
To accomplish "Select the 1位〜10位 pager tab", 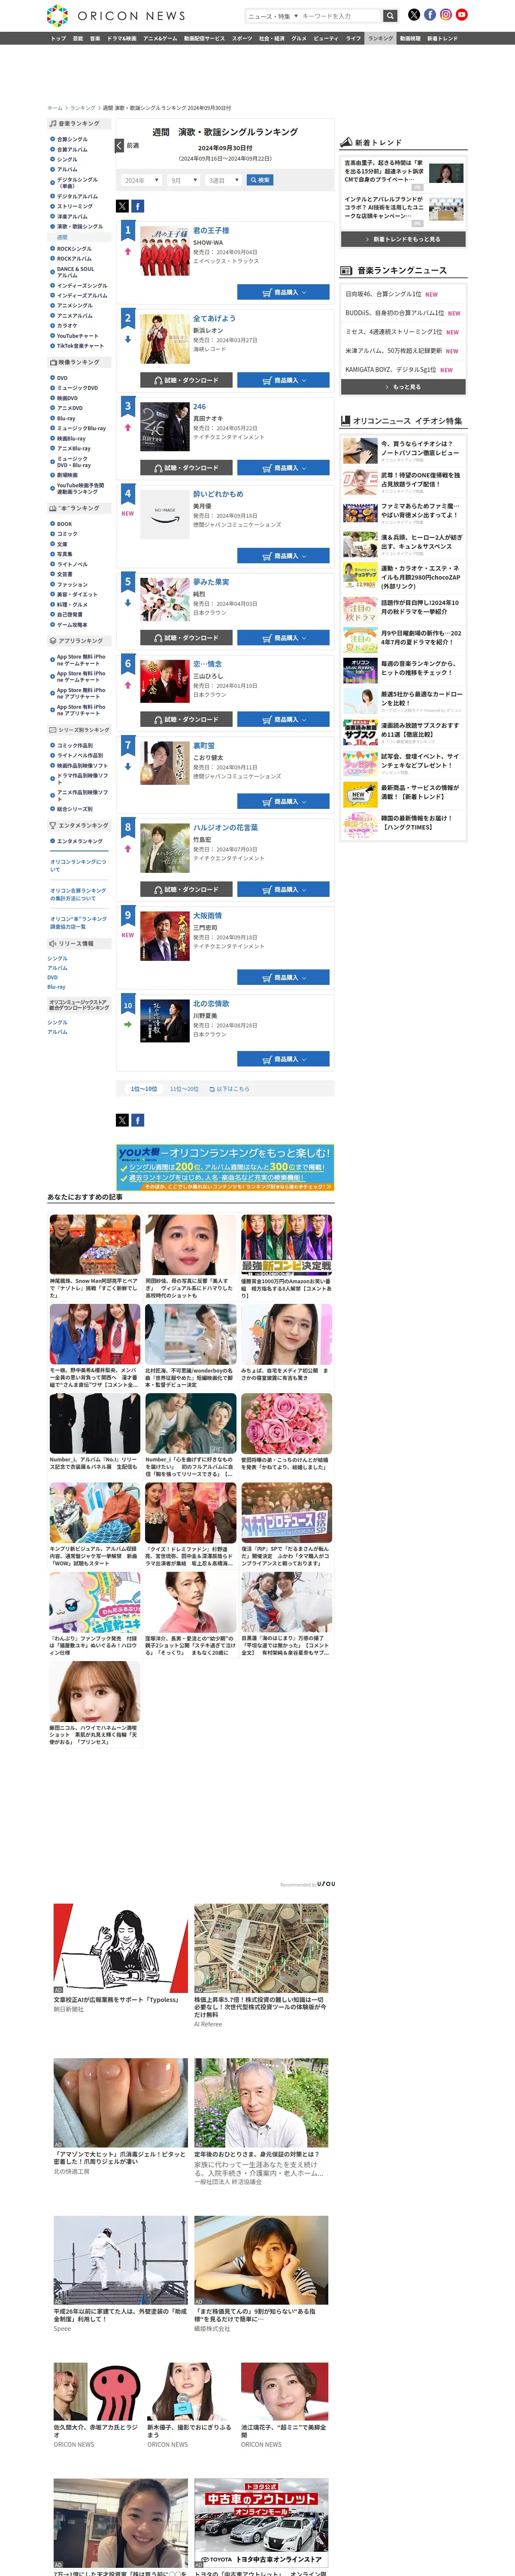I will click(x=144, y=1089).
